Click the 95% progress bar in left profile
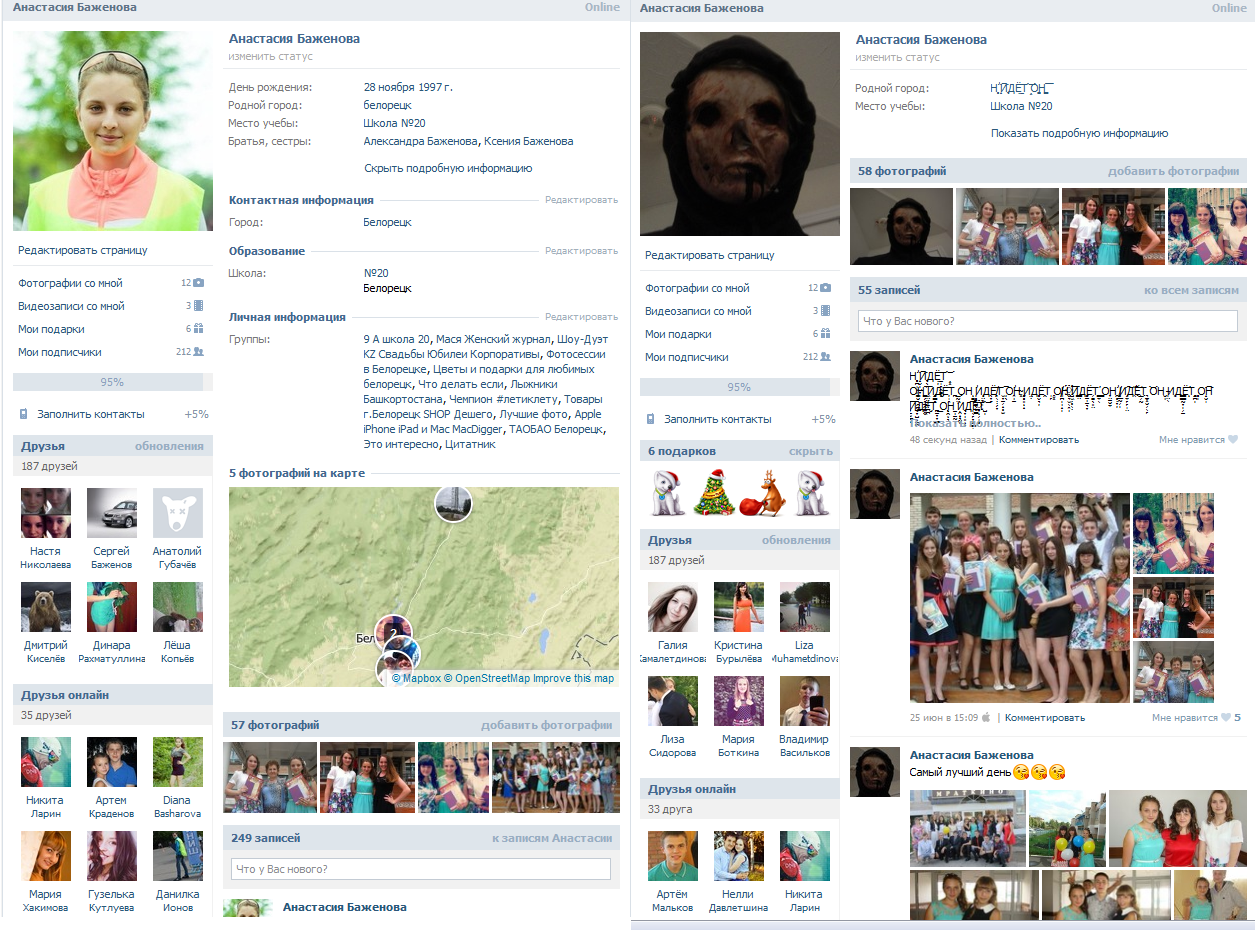Viewport: 1255px width, 941px height. [112, 382]
